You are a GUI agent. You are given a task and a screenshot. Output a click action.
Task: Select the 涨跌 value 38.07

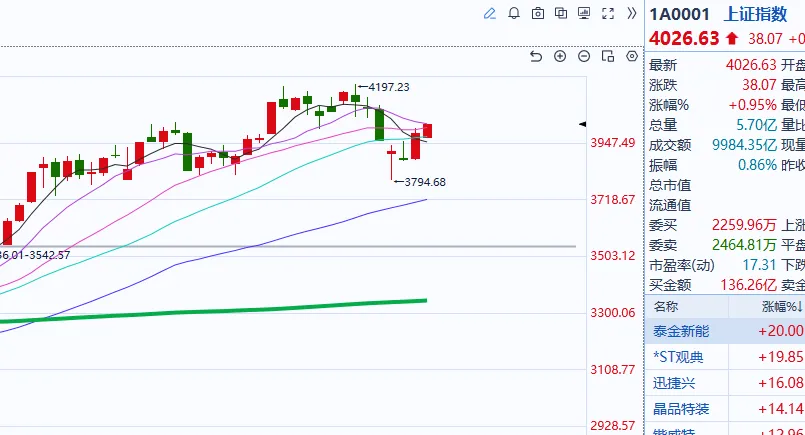pyautogui.click(x=759, y=85)
